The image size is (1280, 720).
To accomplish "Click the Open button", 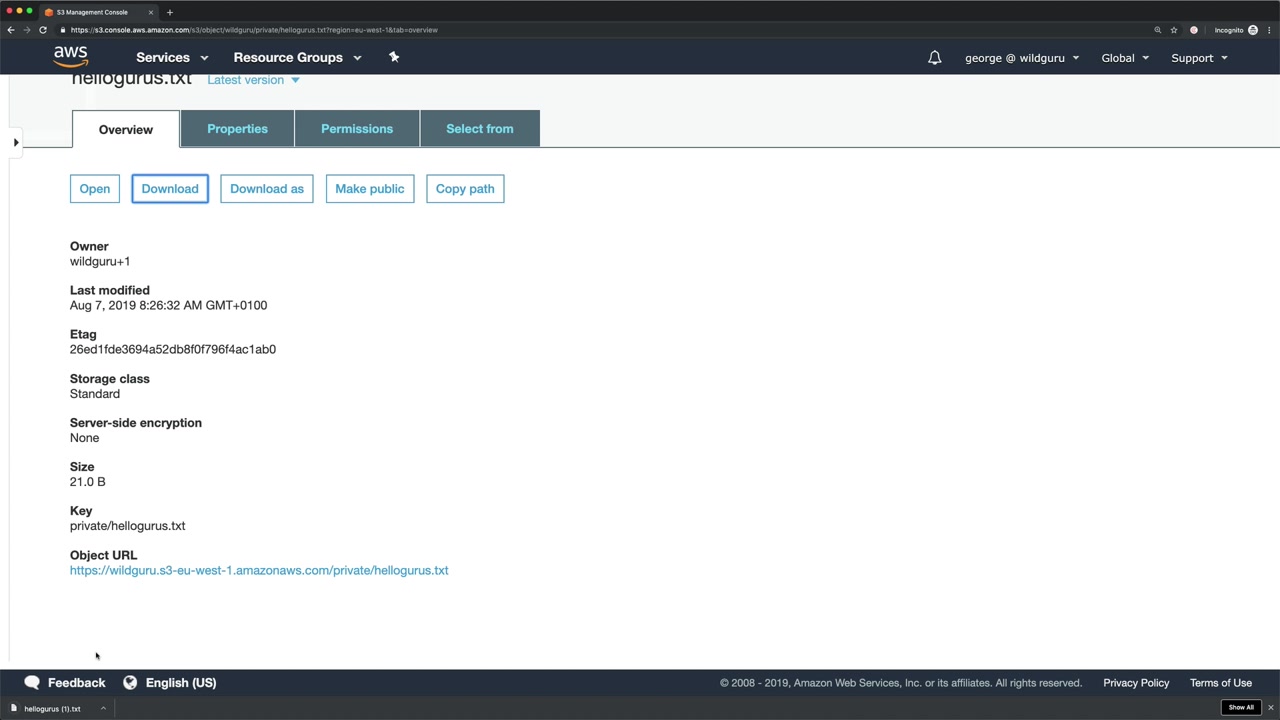I will tap(95, 189).
